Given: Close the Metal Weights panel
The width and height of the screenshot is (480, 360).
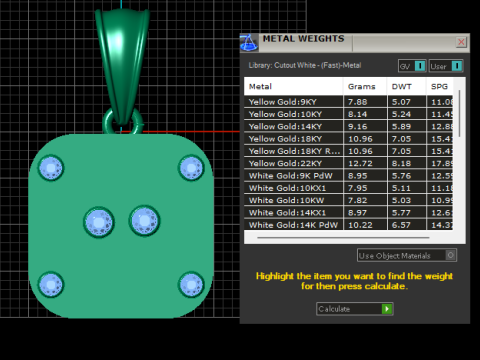Looking at the screenshot, I should click(x=461, y=42).
